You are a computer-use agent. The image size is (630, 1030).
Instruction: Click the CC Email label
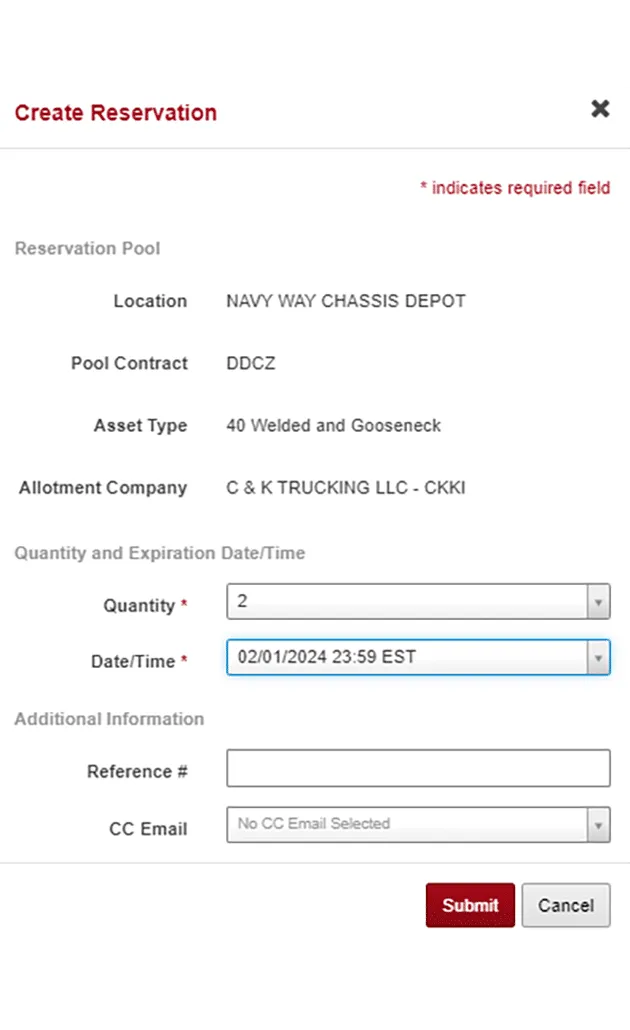click(148, 829)
